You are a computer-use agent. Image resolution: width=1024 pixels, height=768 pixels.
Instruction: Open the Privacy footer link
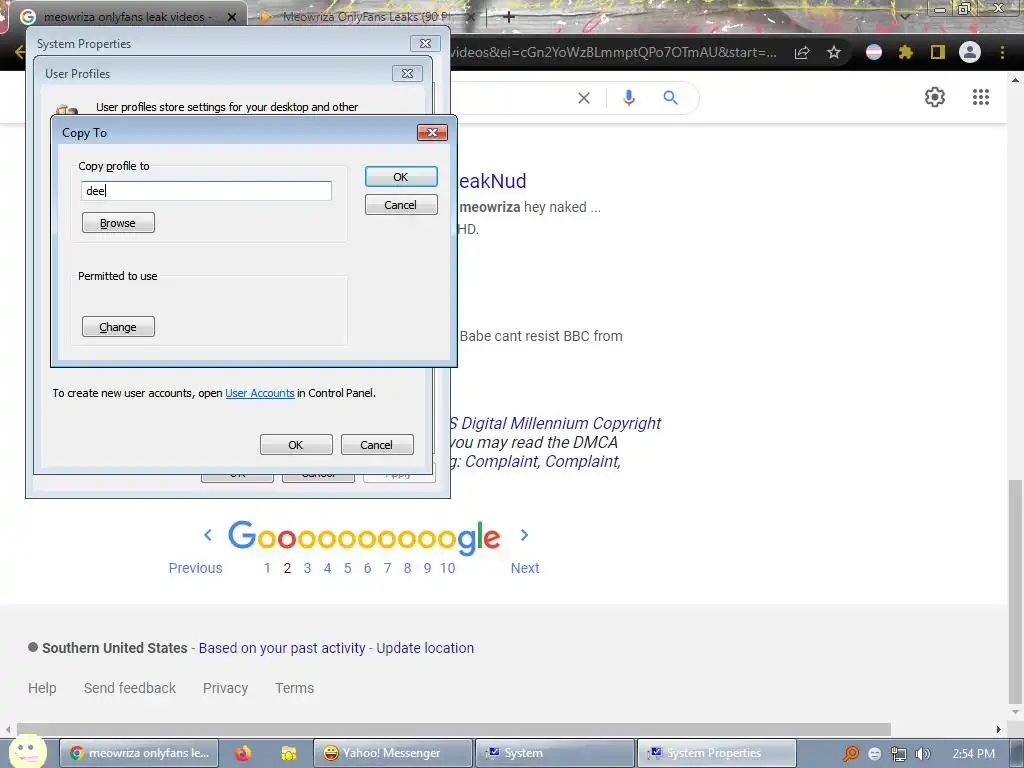pyautogui.click(x=225, y=688)
